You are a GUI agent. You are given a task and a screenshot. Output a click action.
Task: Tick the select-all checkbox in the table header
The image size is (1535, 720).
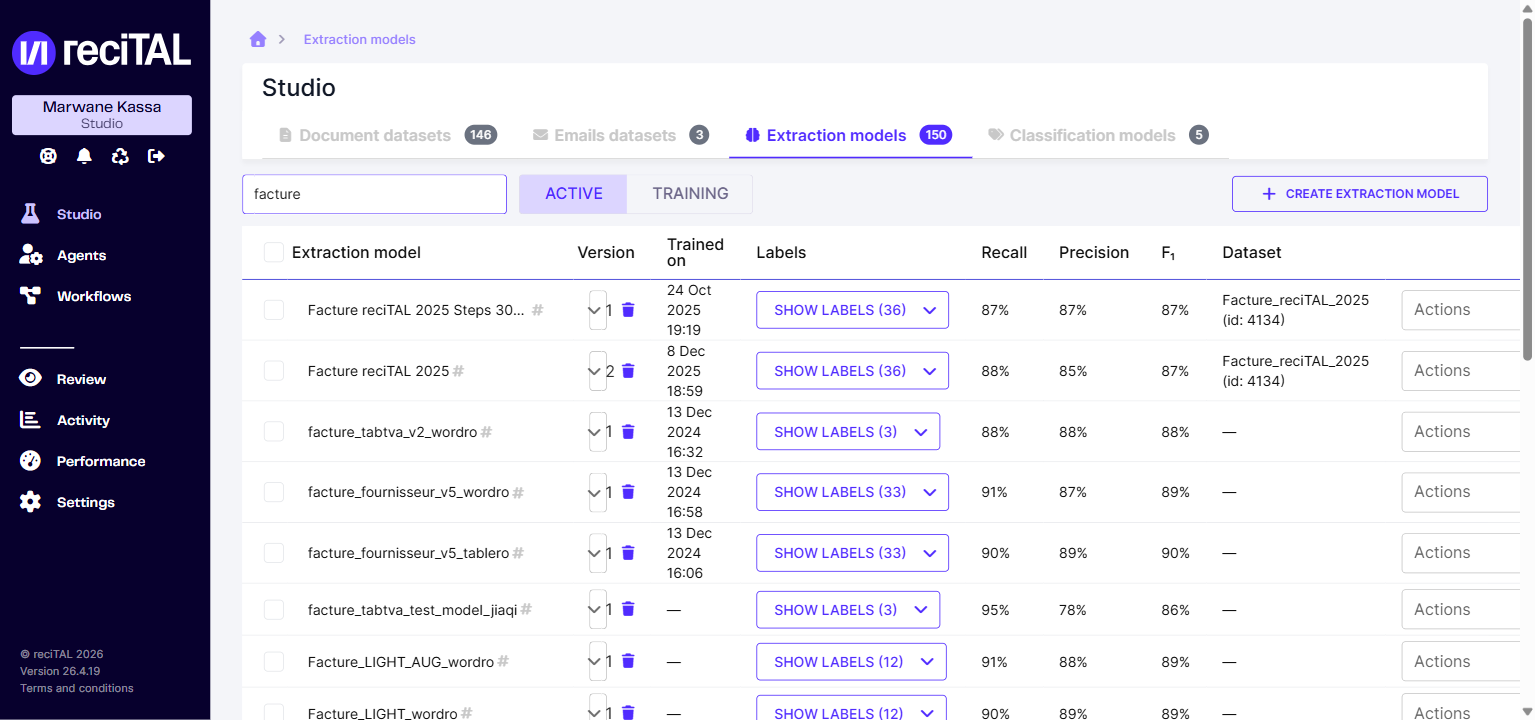pos(274,252)
